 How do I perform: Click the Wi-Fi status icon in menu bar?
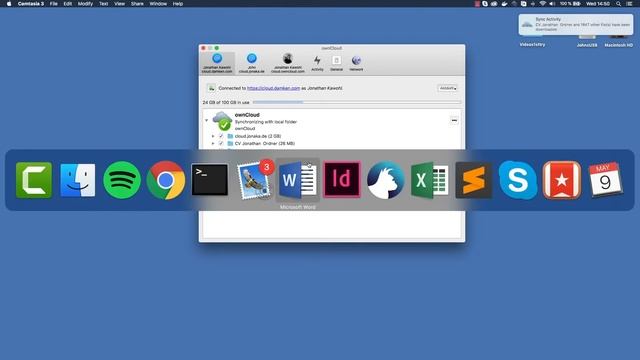[542, 4]
